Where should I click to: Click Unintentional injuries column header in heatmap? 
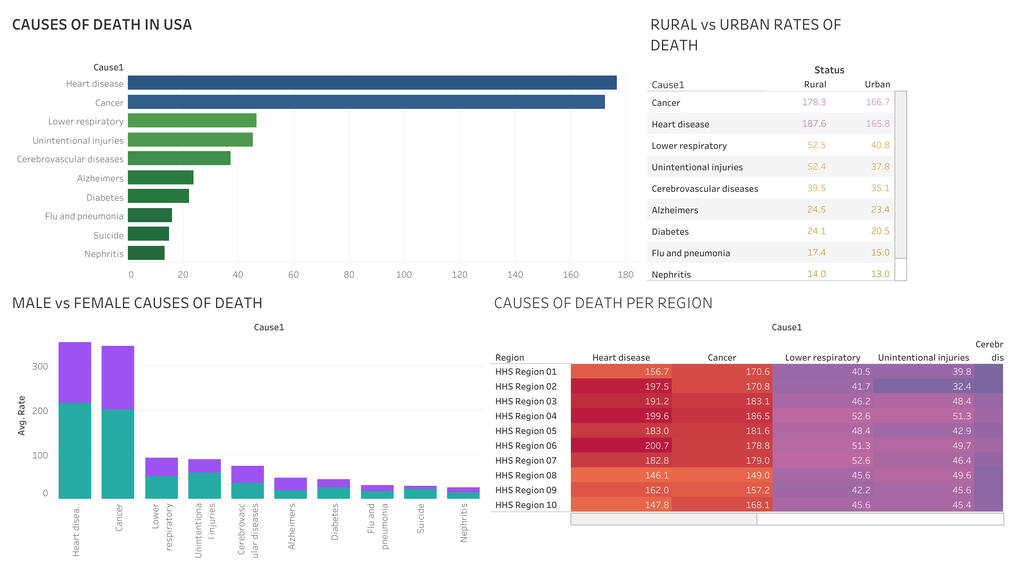click(x=923, y=358)
